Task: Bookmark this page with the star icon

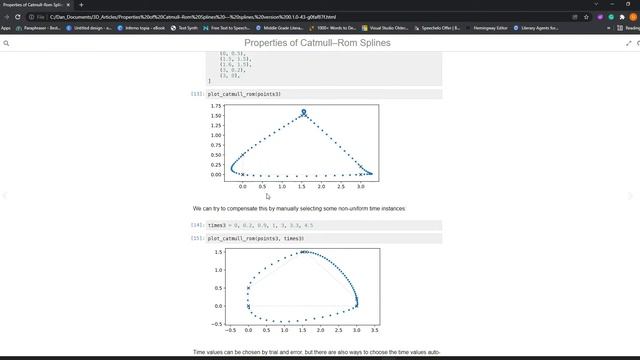Action: (x=586, y=17)
